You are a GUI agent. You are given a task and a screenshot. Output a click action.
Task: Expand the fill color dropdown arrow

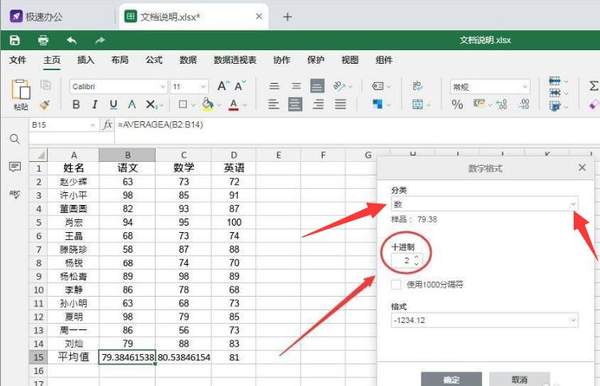pyautogui.click(x=219, y=105)
